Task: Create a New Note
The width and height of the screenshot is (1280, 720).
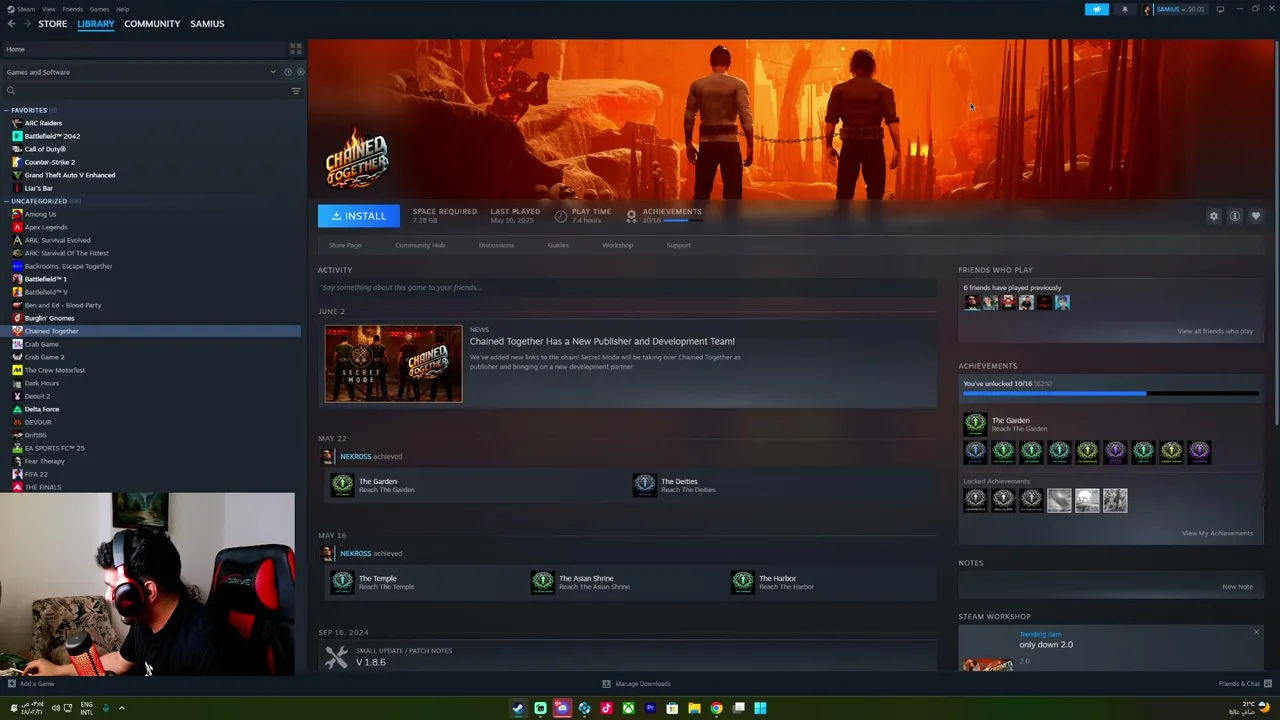Action: click(x=1237, y=587)
